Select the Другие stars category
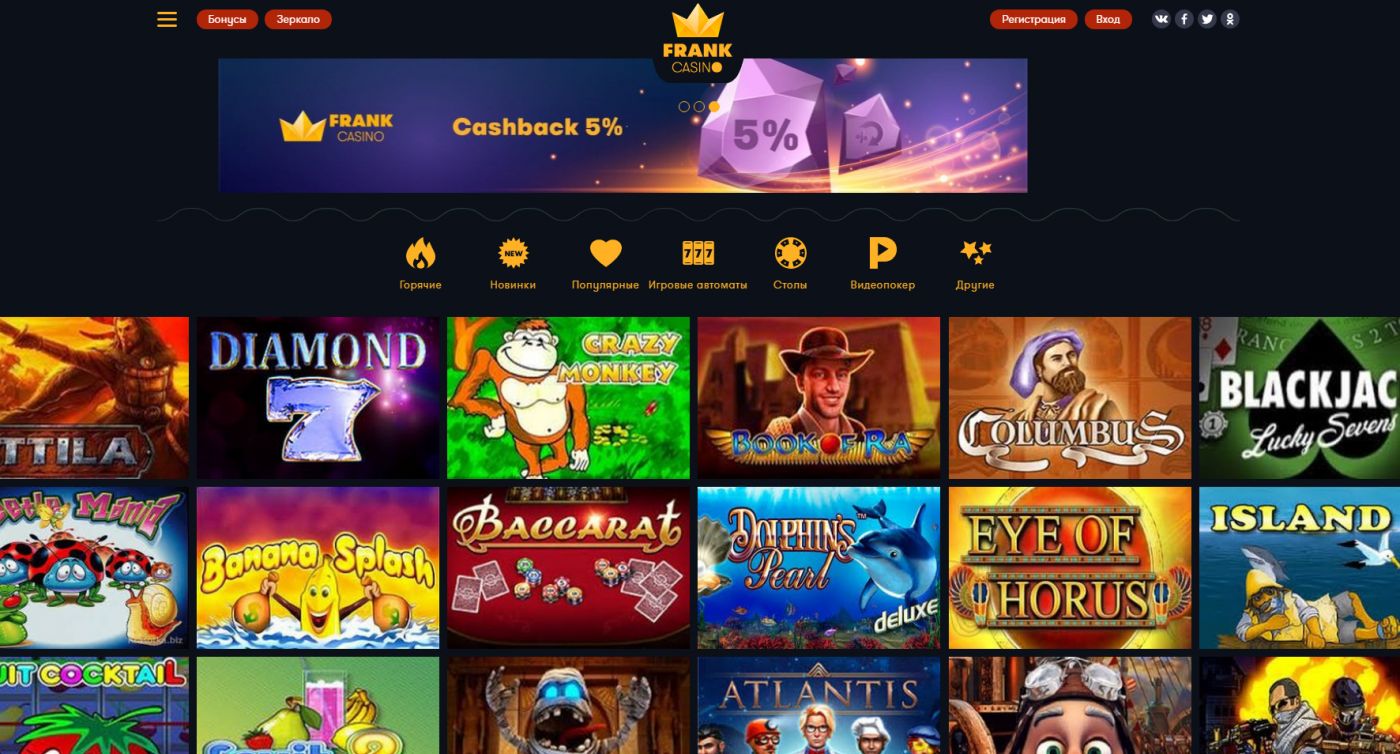1400x754 pixels. coord(975,264)
